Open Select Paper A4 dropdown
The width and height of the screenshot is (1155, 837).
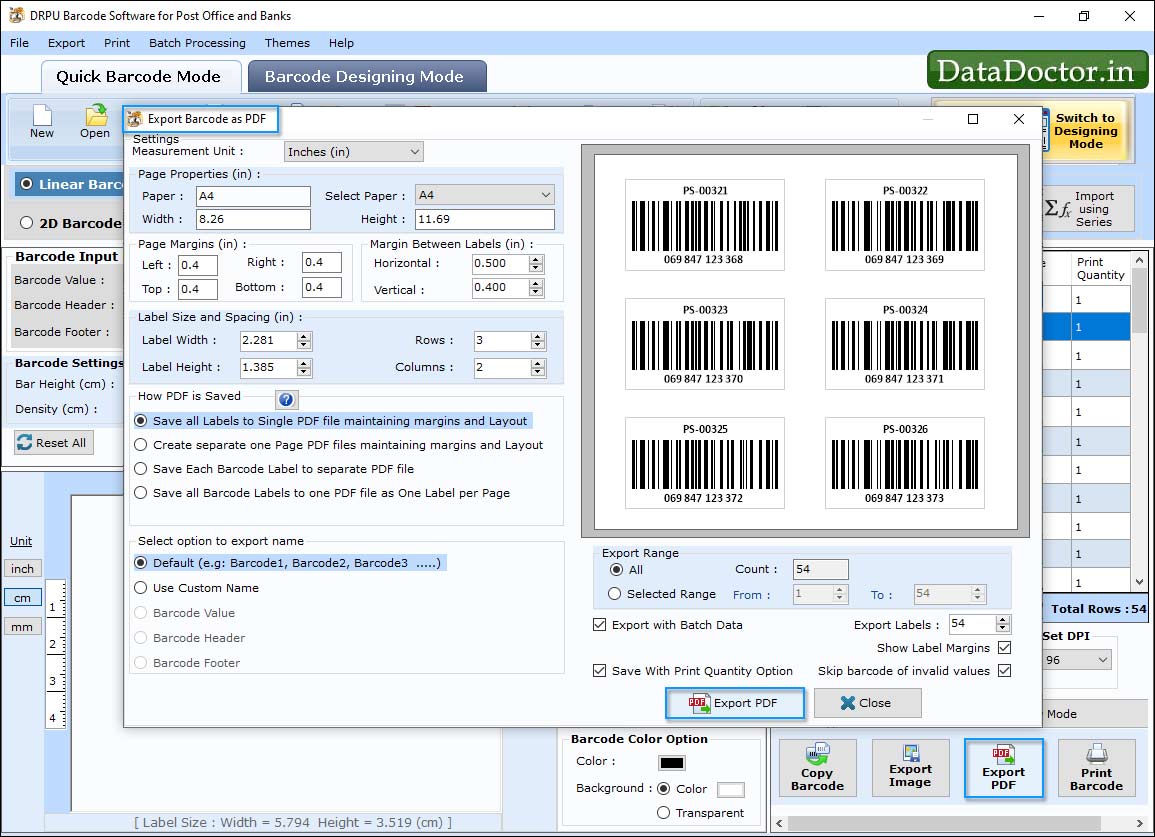click(485, 195)
